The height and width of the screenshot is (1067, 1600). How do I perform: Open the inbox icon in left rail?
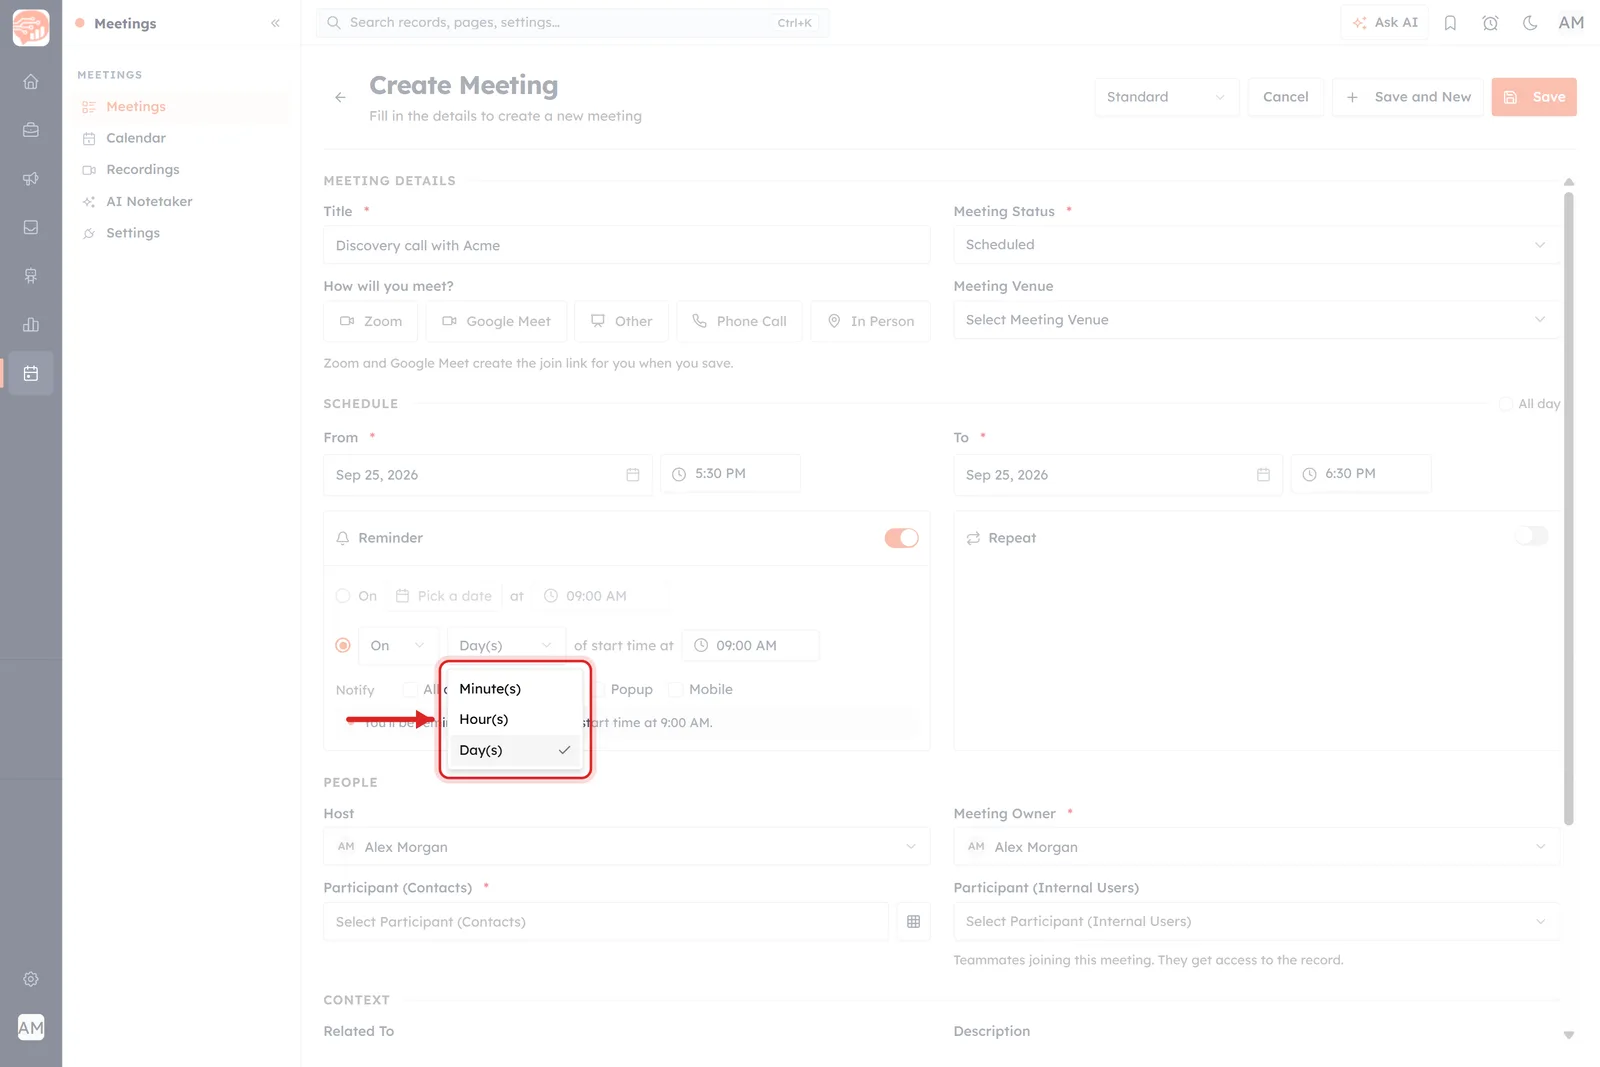pos(31,227)
